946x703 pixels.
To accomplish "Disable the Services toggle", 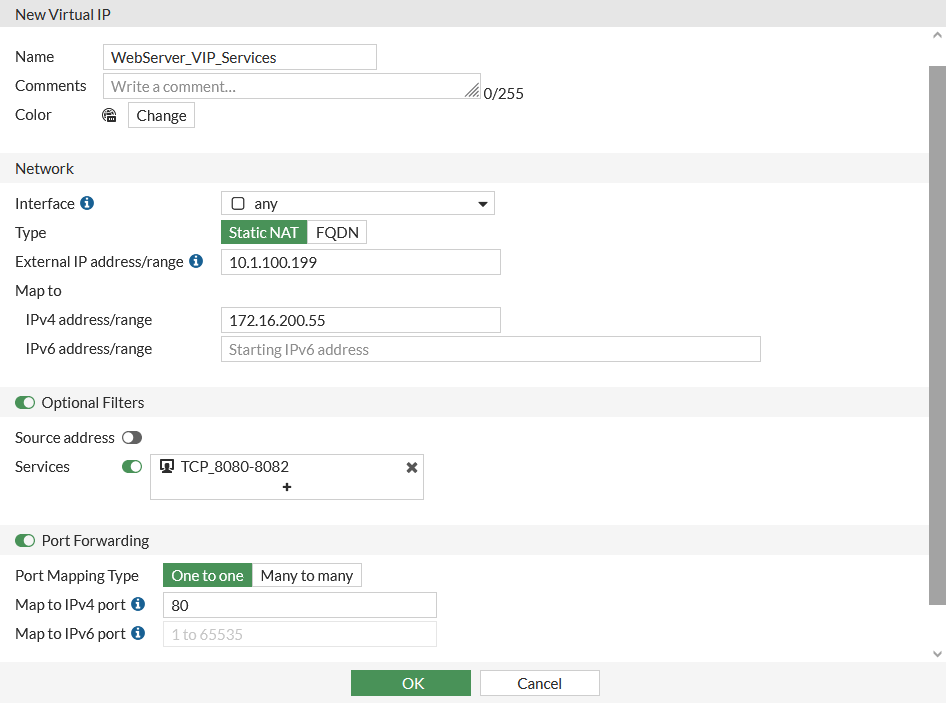I will 132,466.
